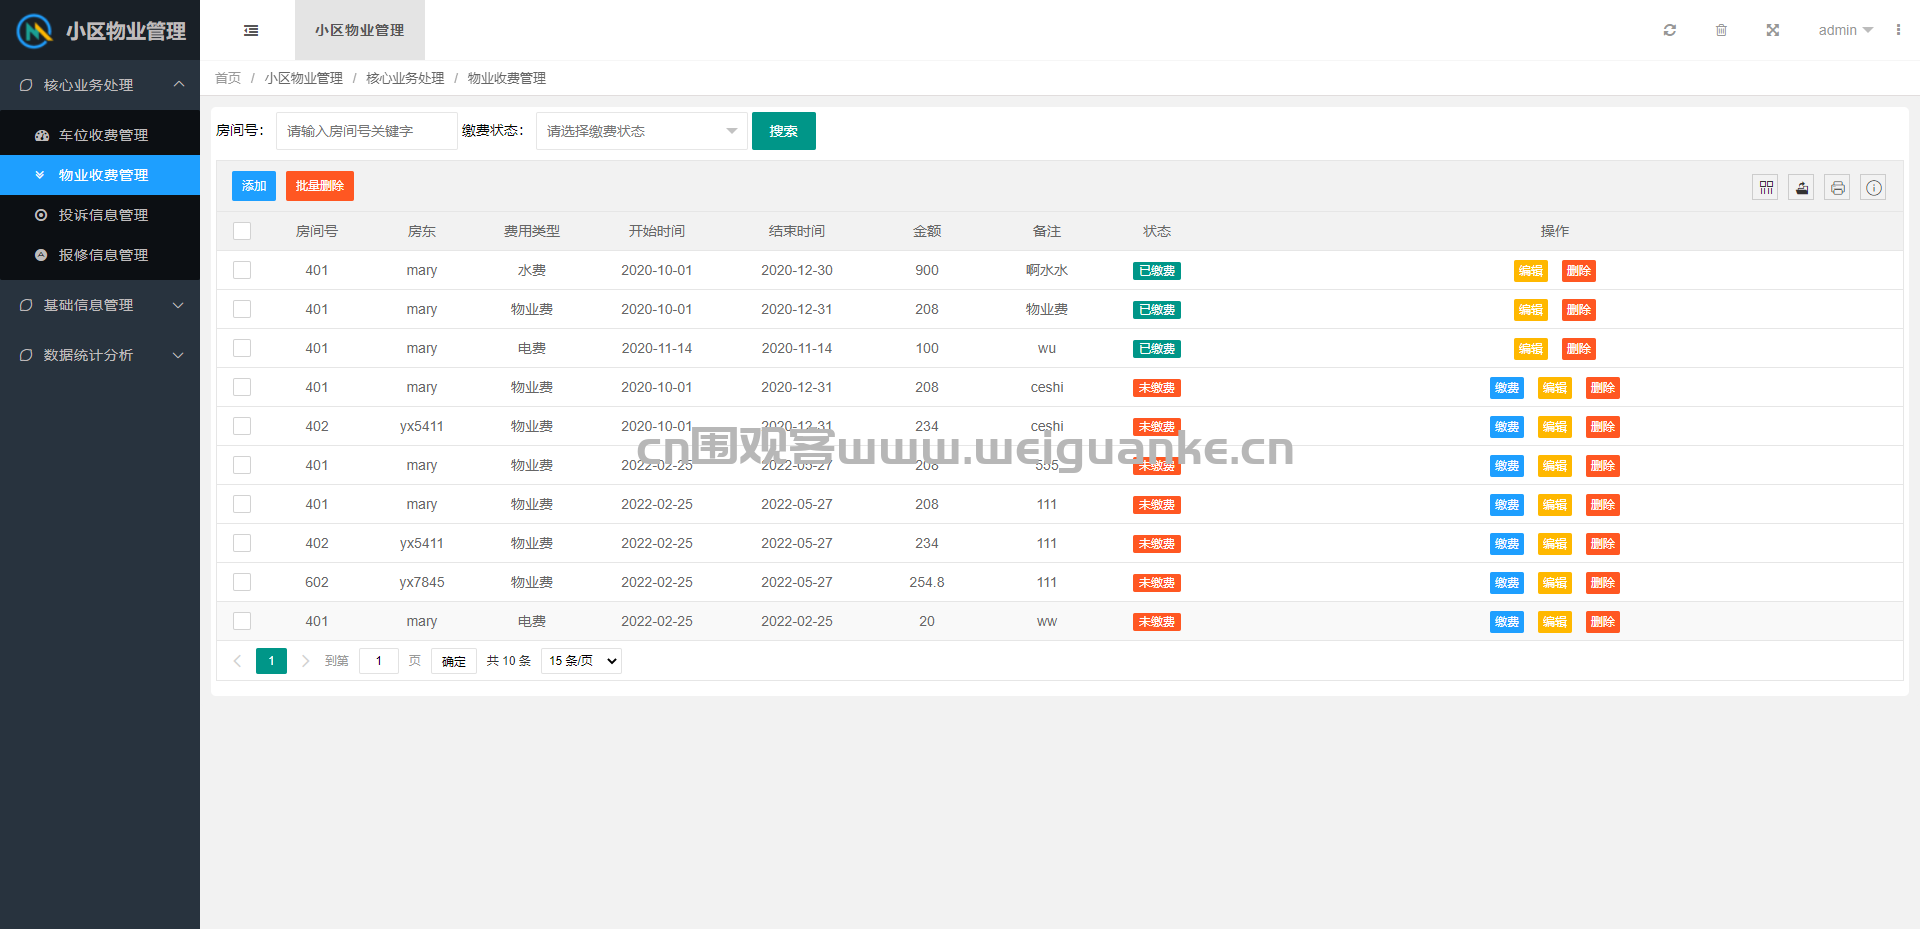The image size is (1920, 929).
Task: Open 投诉信息管理 menu item
Action: point(100,215)
